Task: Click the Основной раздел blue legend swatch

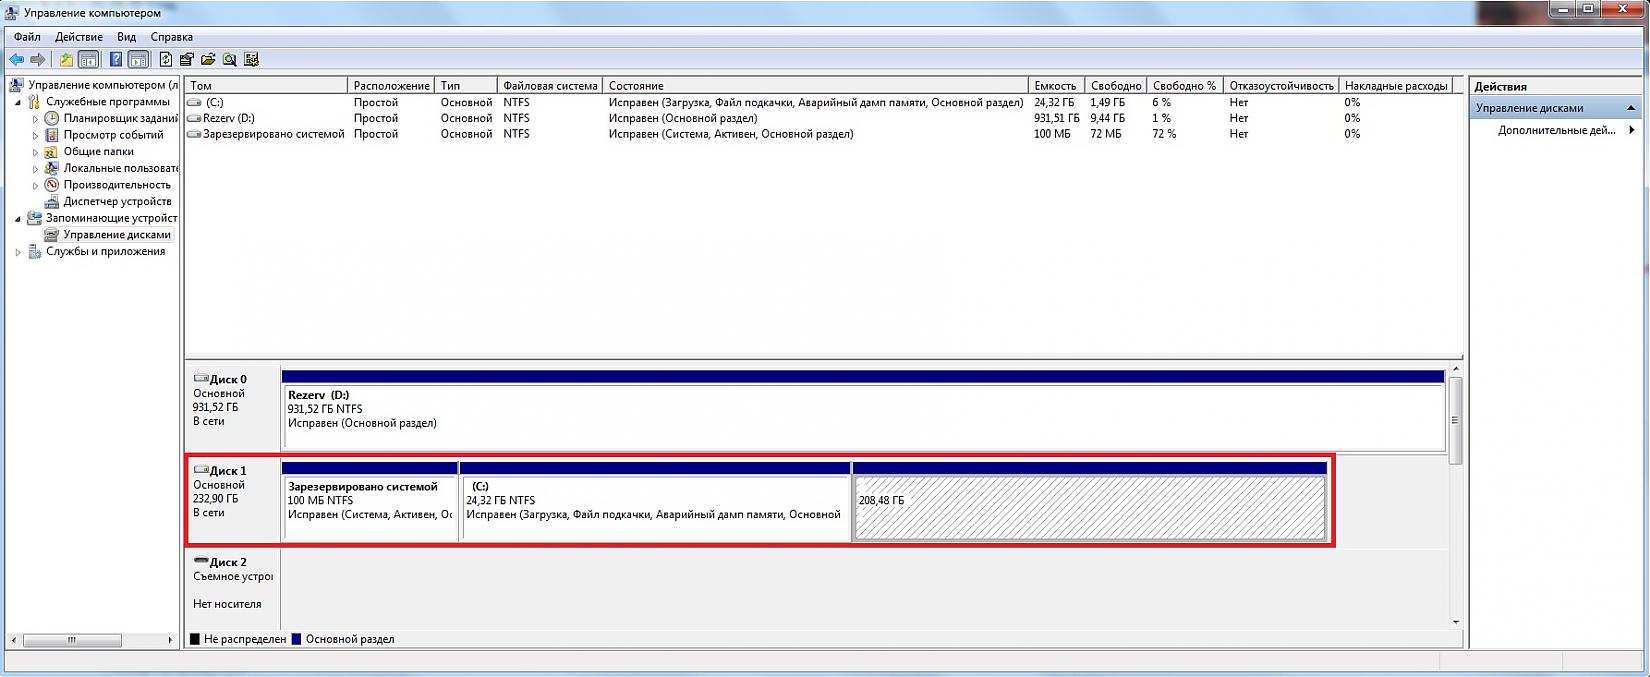Action: coord(297,639)
